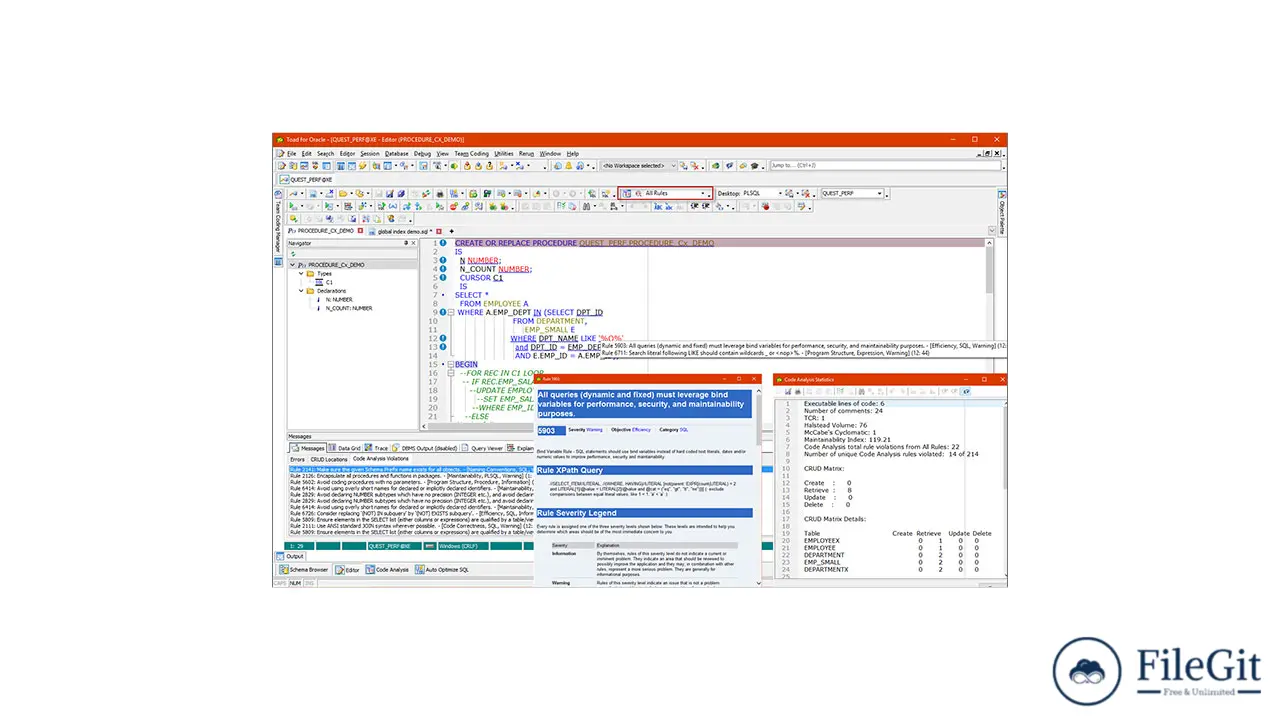Click the rule violation marker on line 13
This screenshot has height=720, width=1280.
click(442, 347)
